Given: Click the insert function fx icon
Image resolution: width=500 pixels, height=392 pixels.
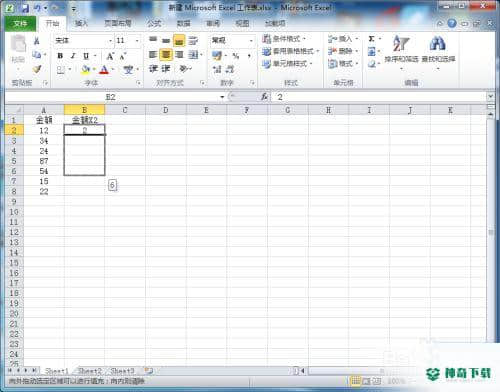Looking at the screenshot, I should point(265,97).
